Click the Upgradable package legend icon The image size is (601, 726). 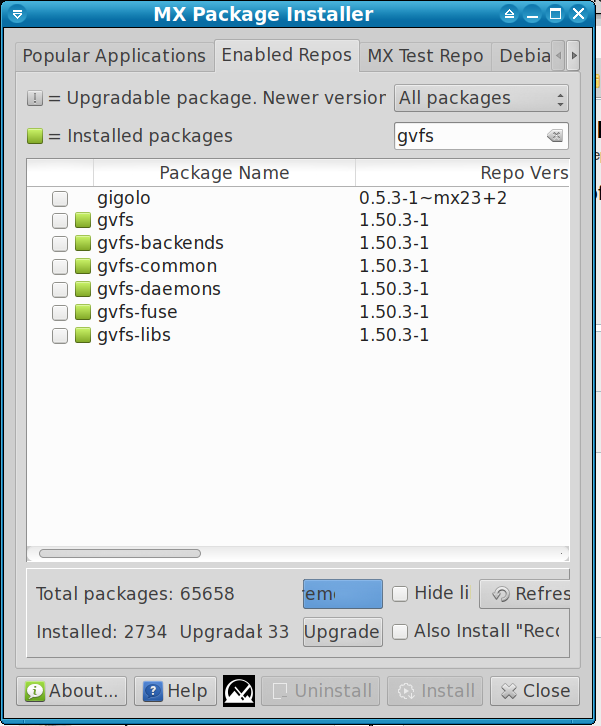(x=35, y=98)
